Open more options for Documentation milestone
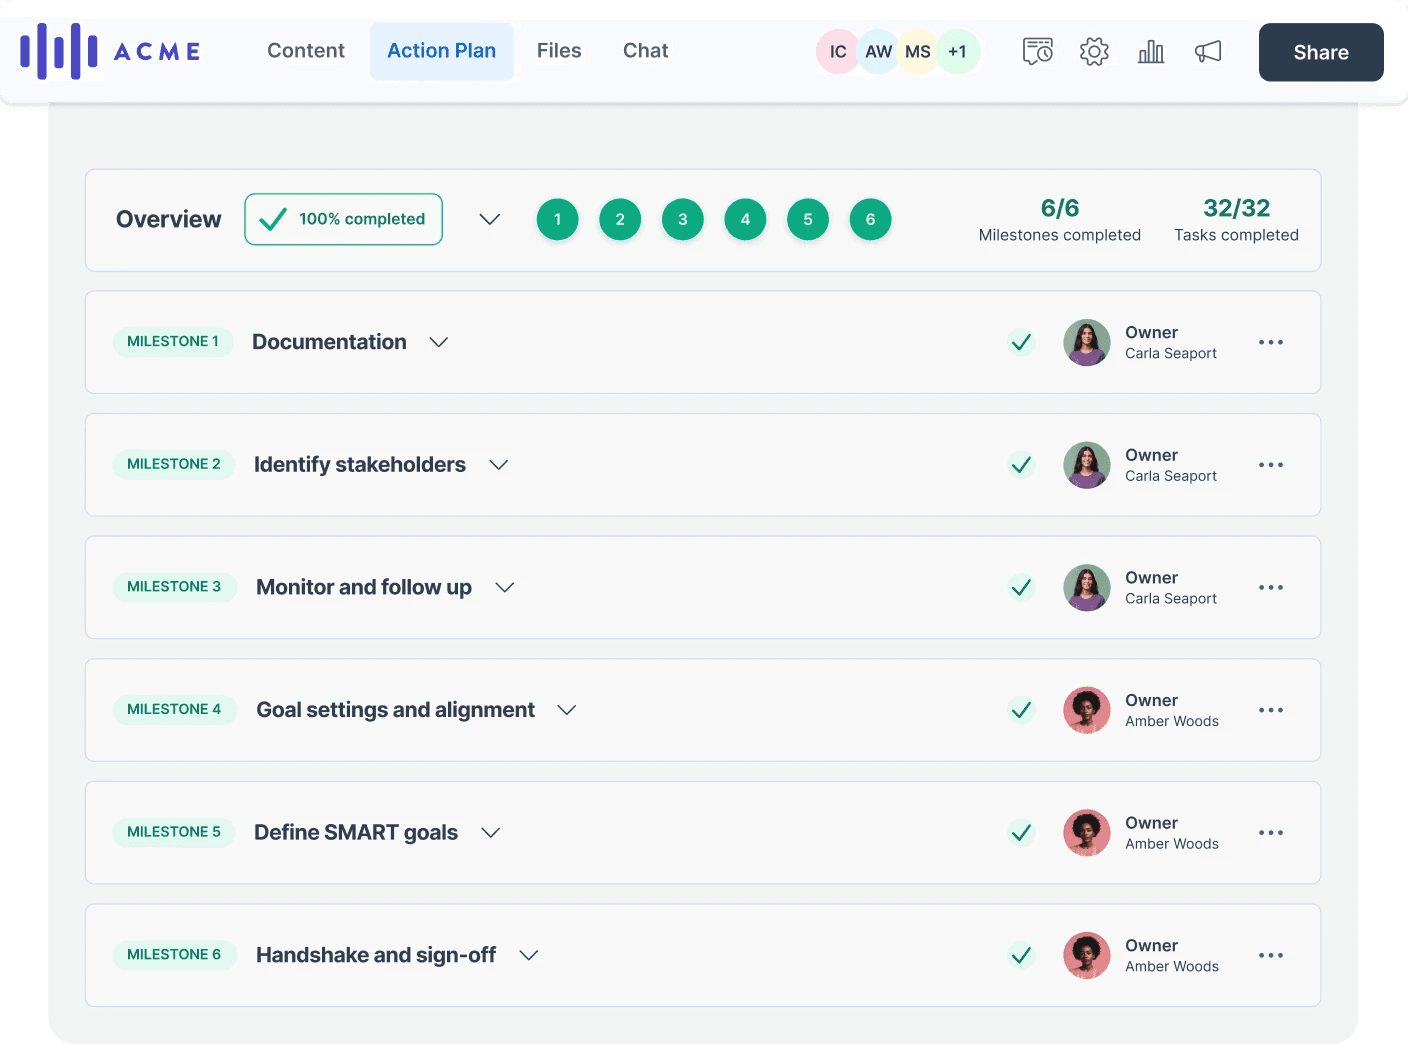Viewport: 1408px width, 1044px height. click(x=1270, y=342)
